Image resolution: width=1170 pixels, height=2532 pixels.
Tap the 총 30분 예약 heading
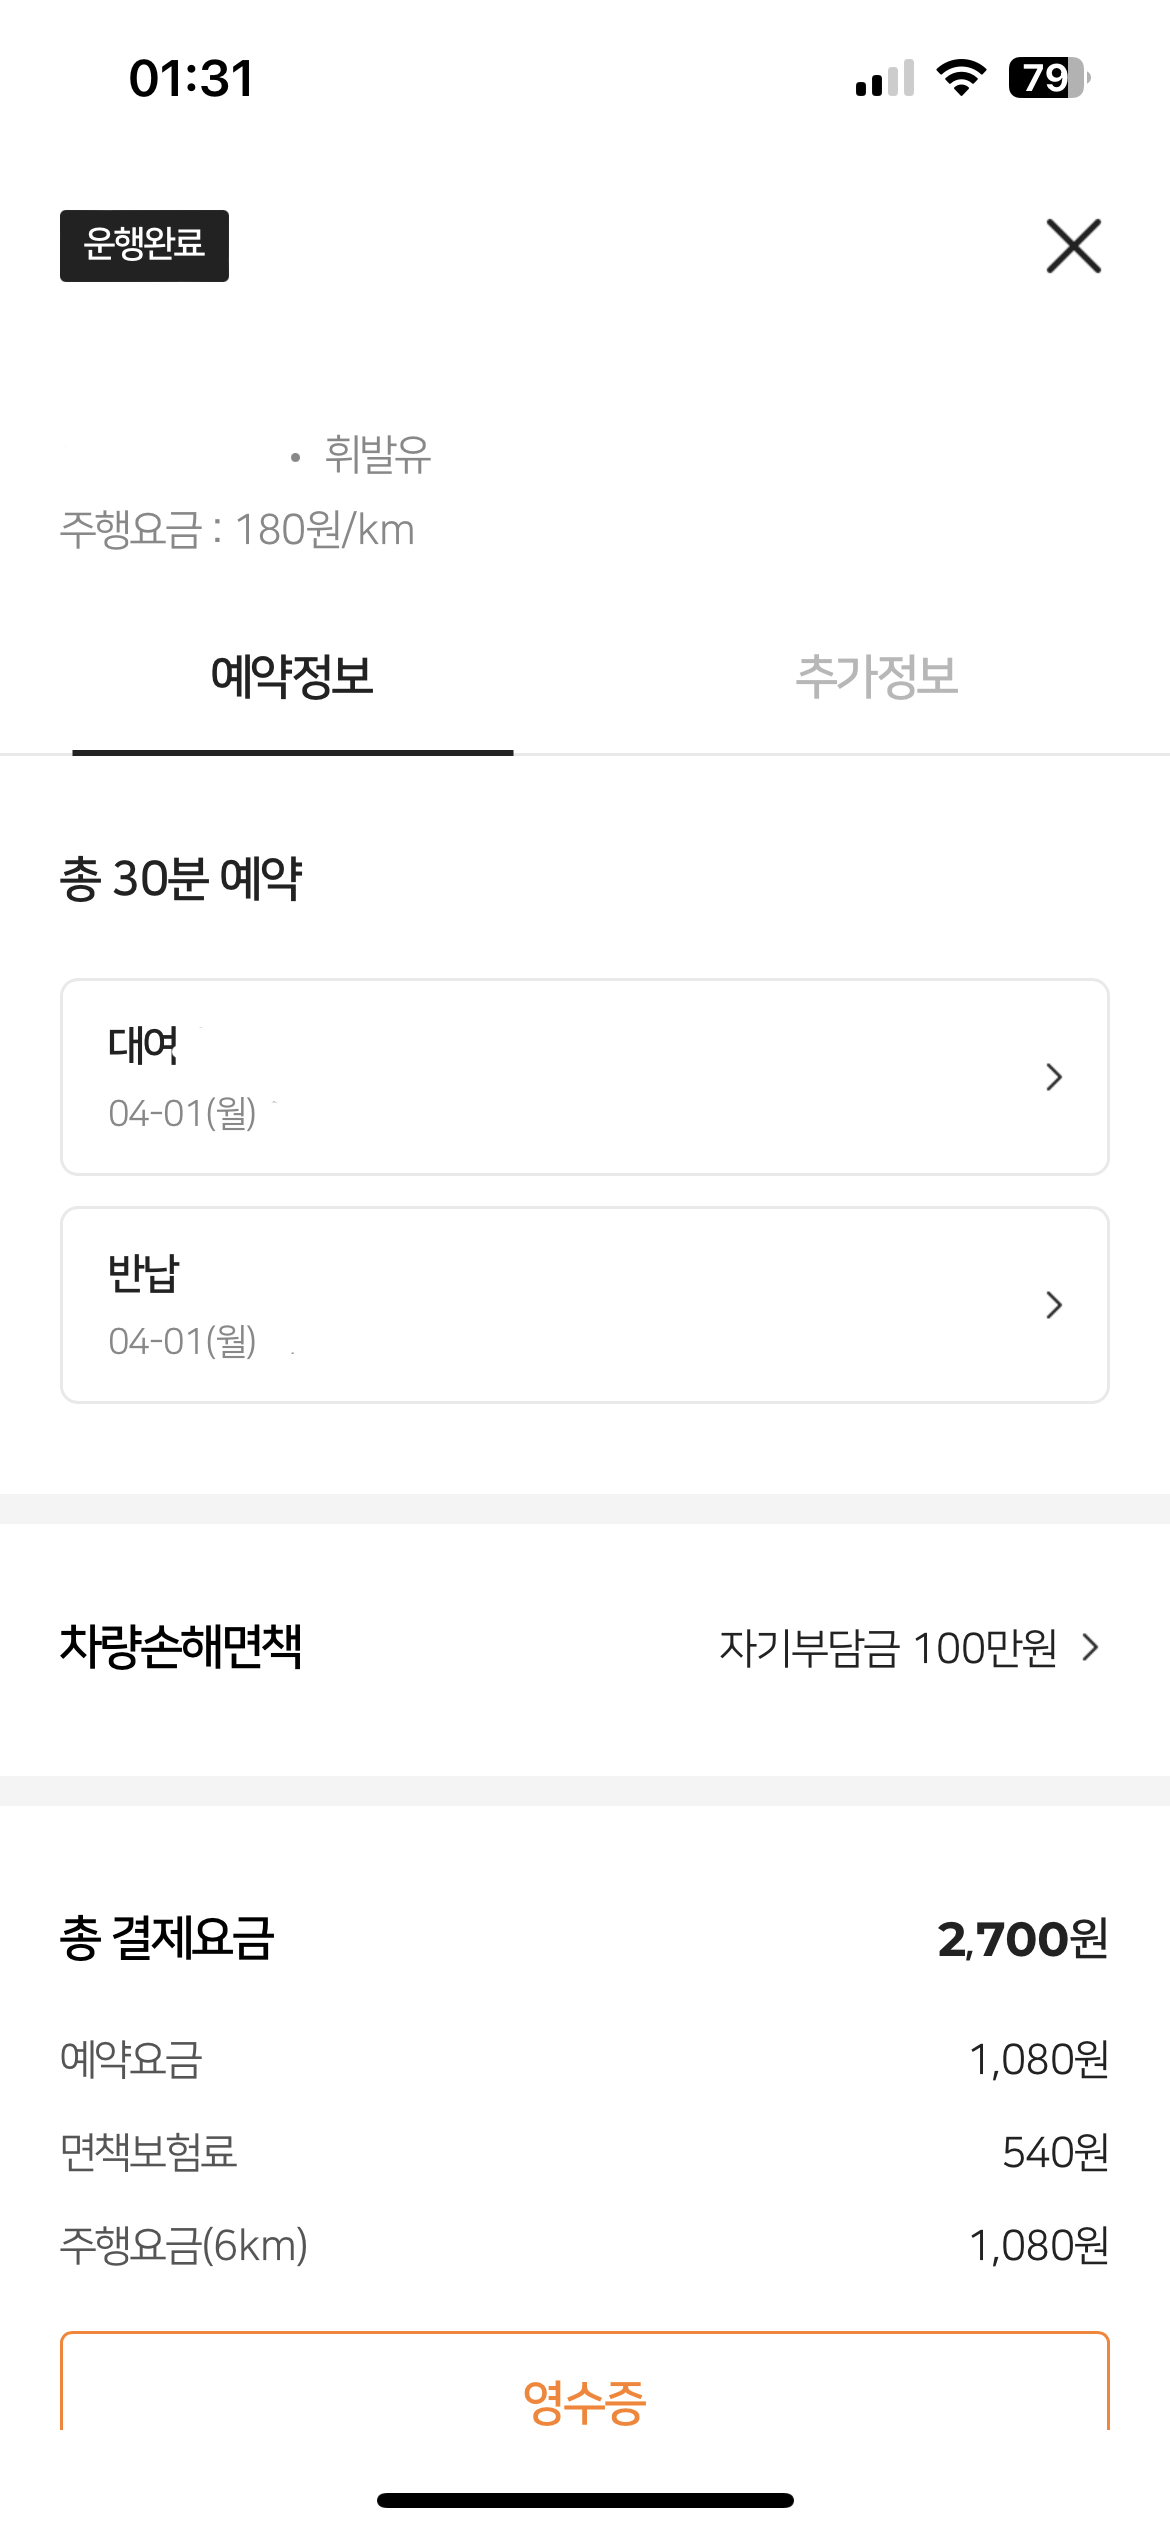(x=181, y=879)
